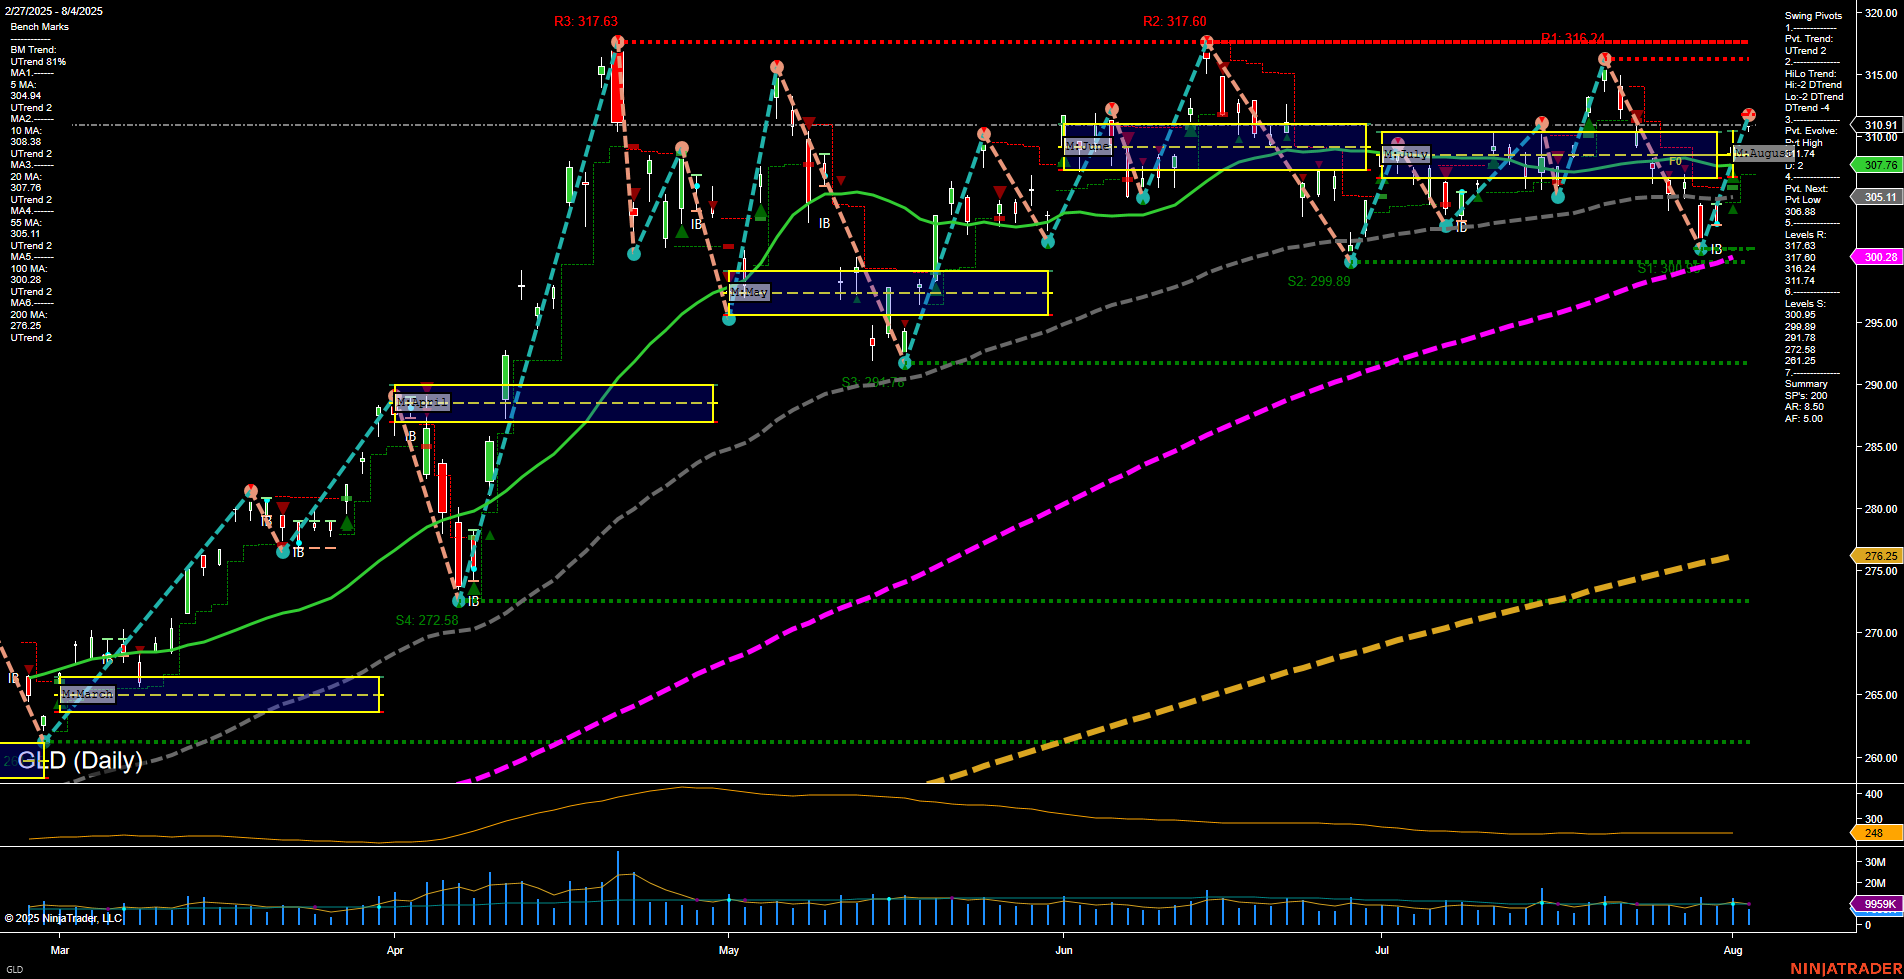The height and width of the screenshot is (979, 1904).
Task: Select the S2: 299.89 support label
Action: (1317, 281)
